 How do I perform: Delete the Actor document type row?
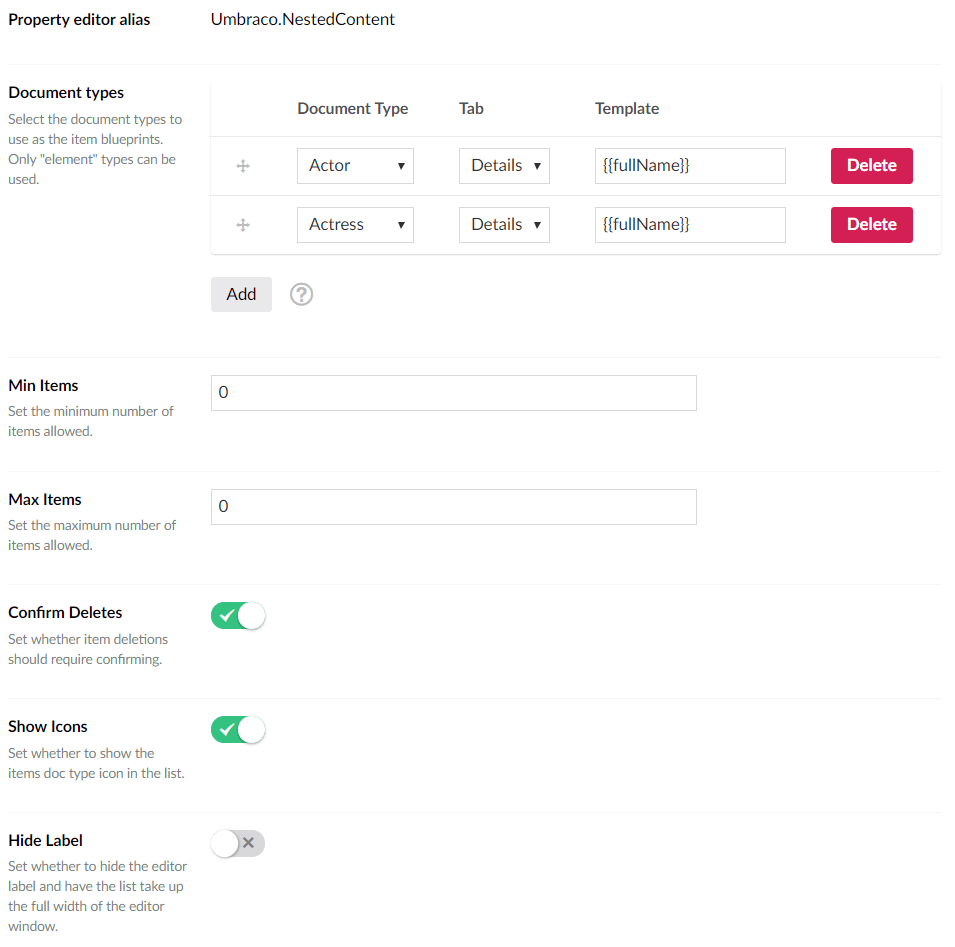(x=872, y=166)
